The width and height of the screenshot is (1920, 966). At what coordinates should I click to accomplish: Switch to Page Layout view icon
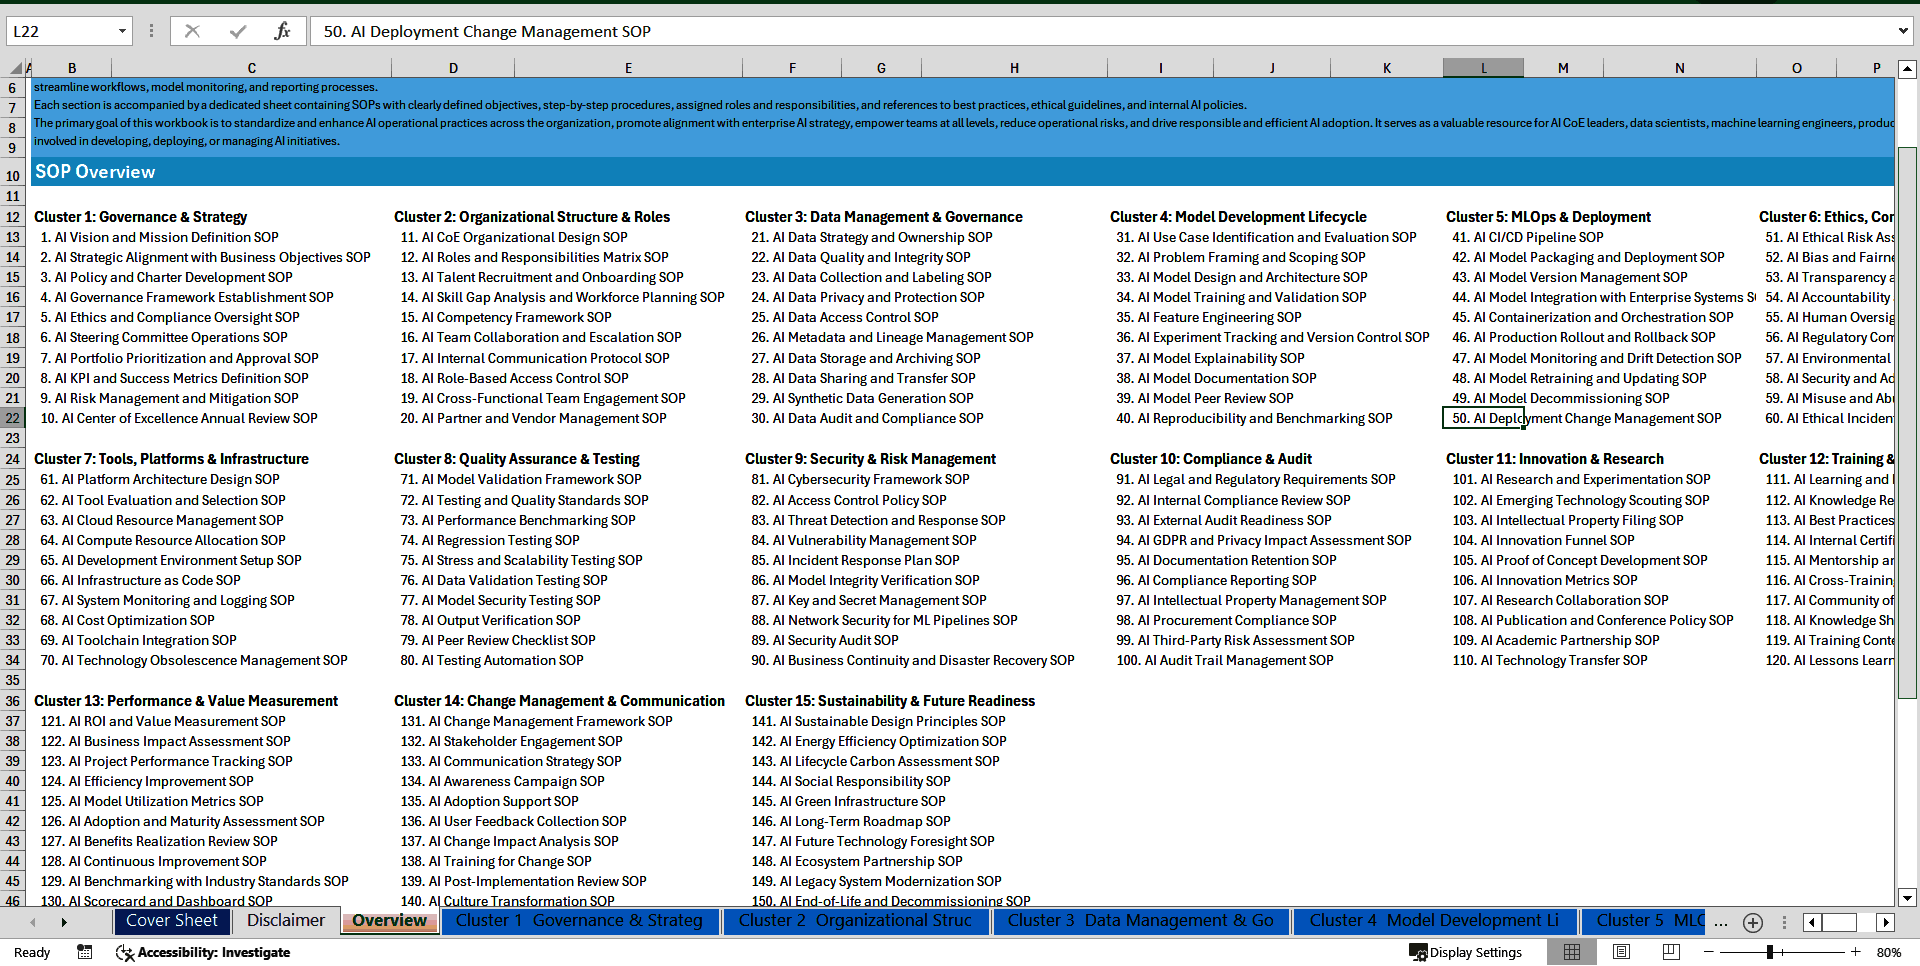tap(1621, 952)
